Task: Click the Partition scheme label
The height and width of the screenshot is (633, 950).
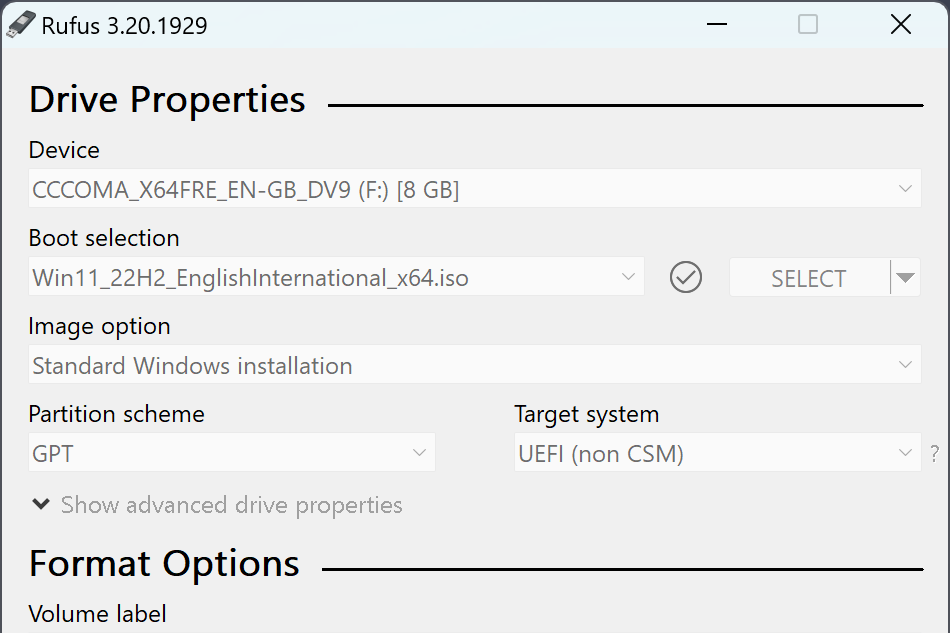Action: (116, 414)
